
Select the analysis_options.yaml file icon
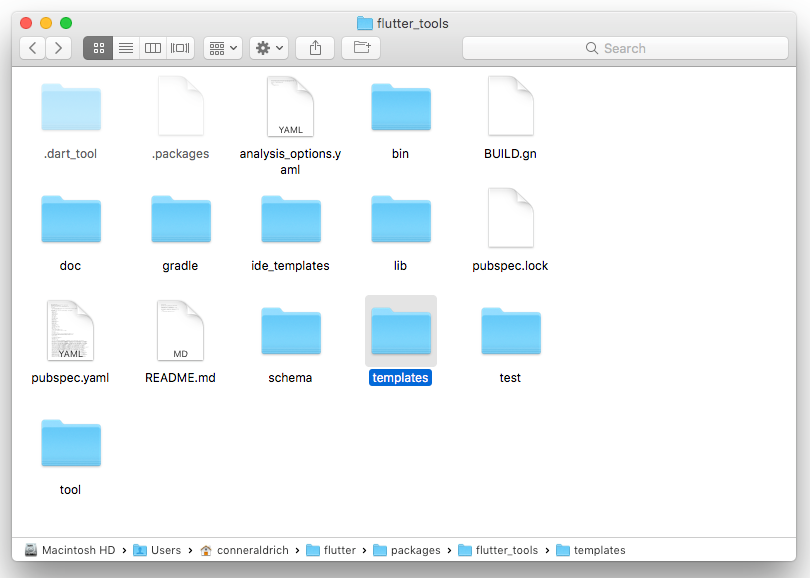click(290, 106)
